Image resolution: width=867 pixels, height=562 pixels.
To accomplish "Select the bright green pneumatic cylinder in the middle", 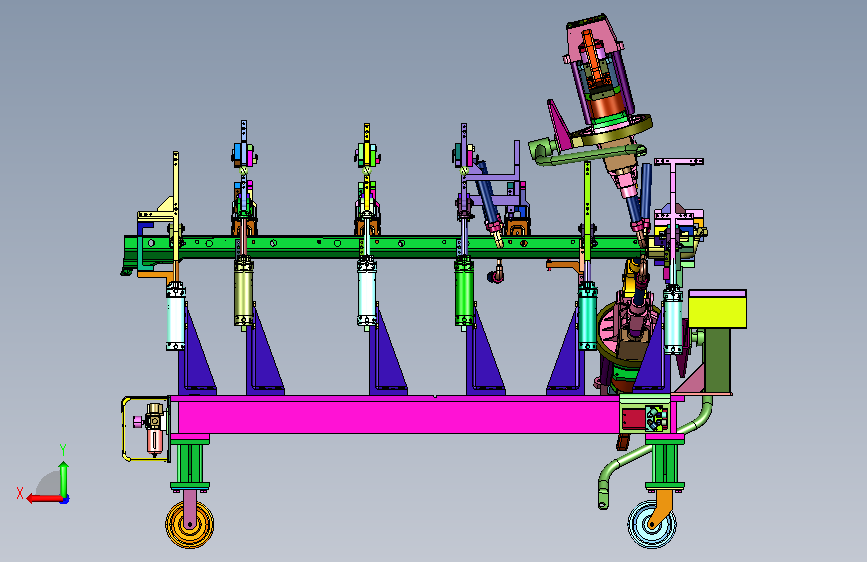I will [464, 293].
